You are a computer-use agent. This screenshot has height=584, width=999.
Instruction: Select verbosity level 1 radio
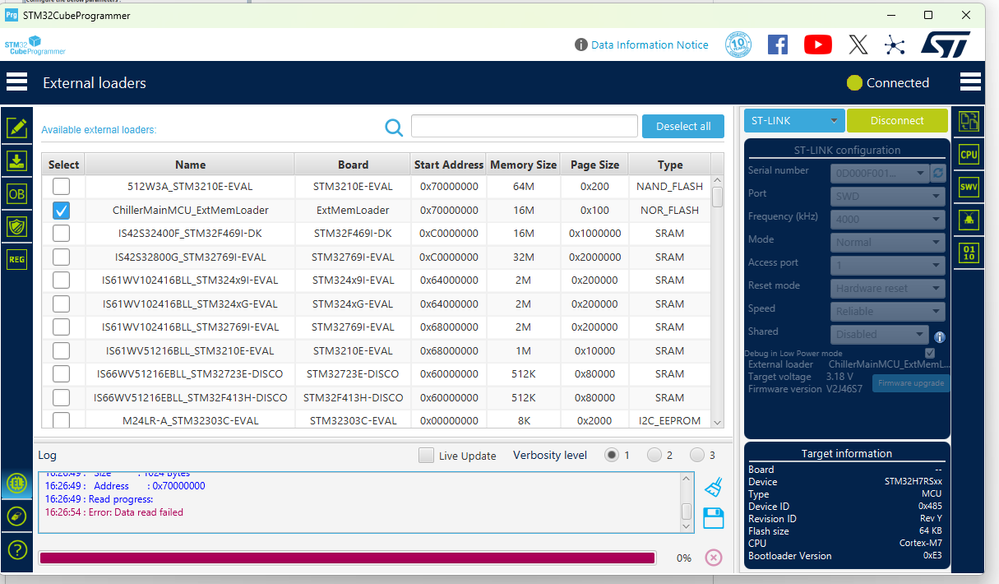(x=611, y=455)
